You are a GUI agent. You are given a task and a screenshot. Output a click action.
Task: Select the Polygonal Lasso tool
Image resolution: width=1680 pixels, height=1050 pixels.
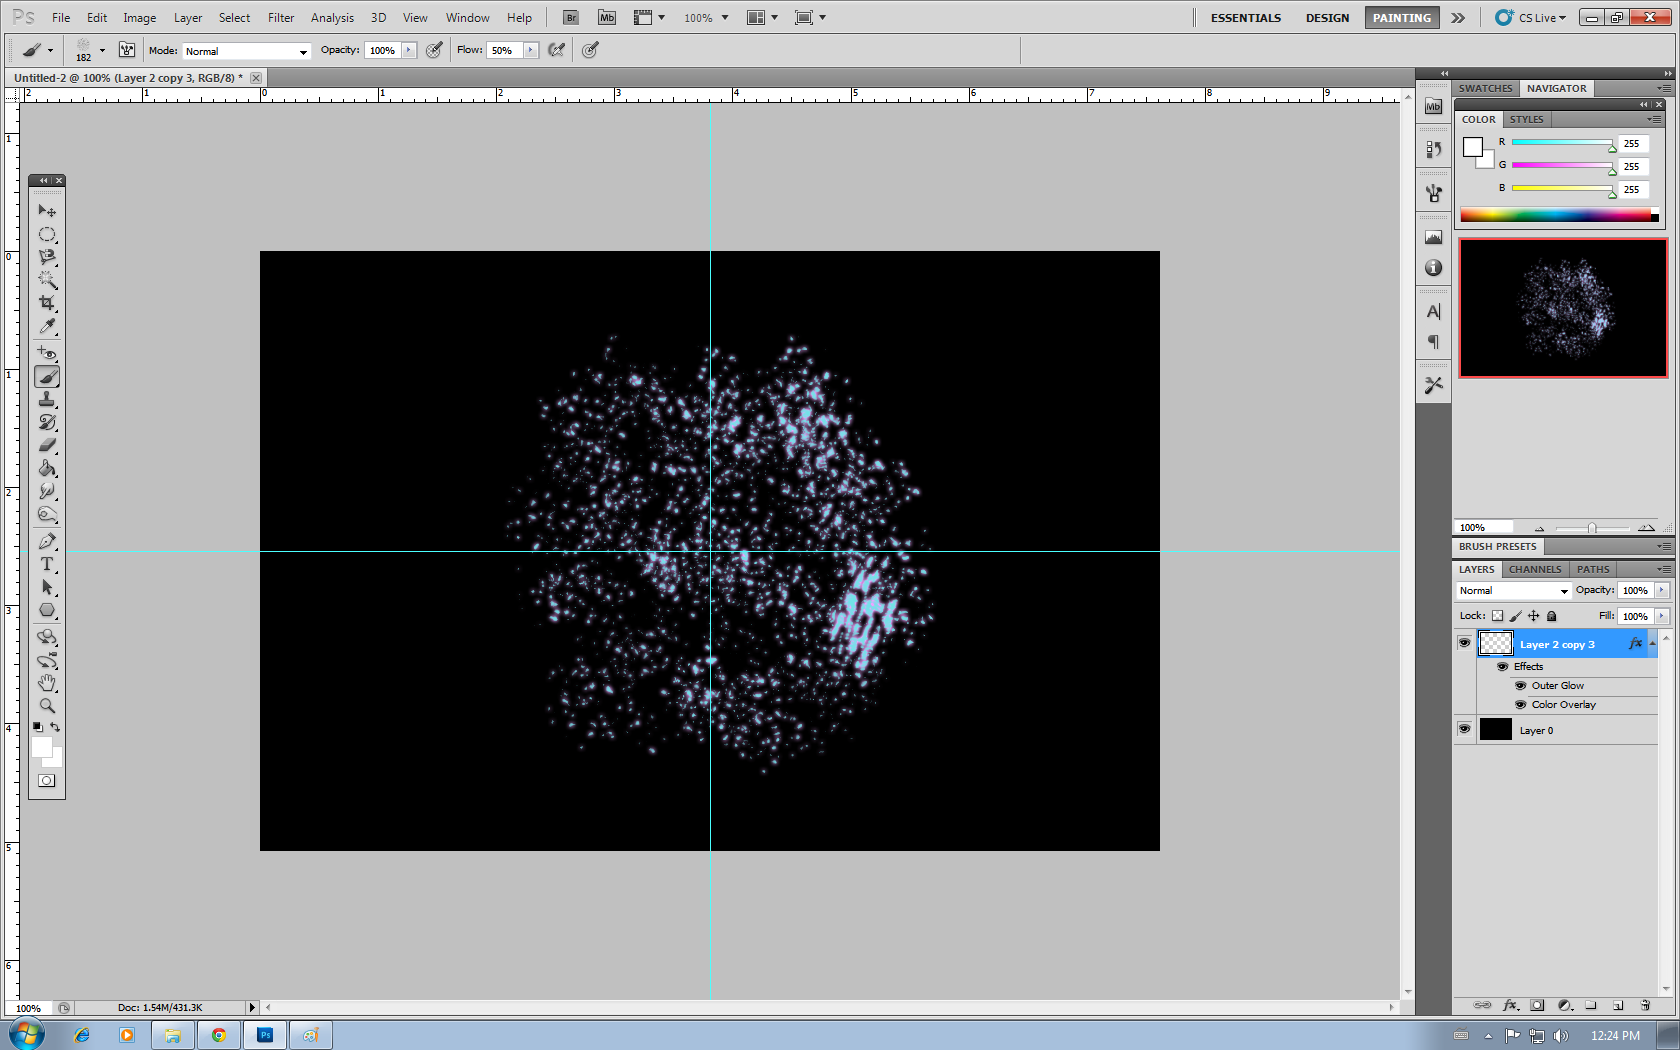(x=47, y=257)
